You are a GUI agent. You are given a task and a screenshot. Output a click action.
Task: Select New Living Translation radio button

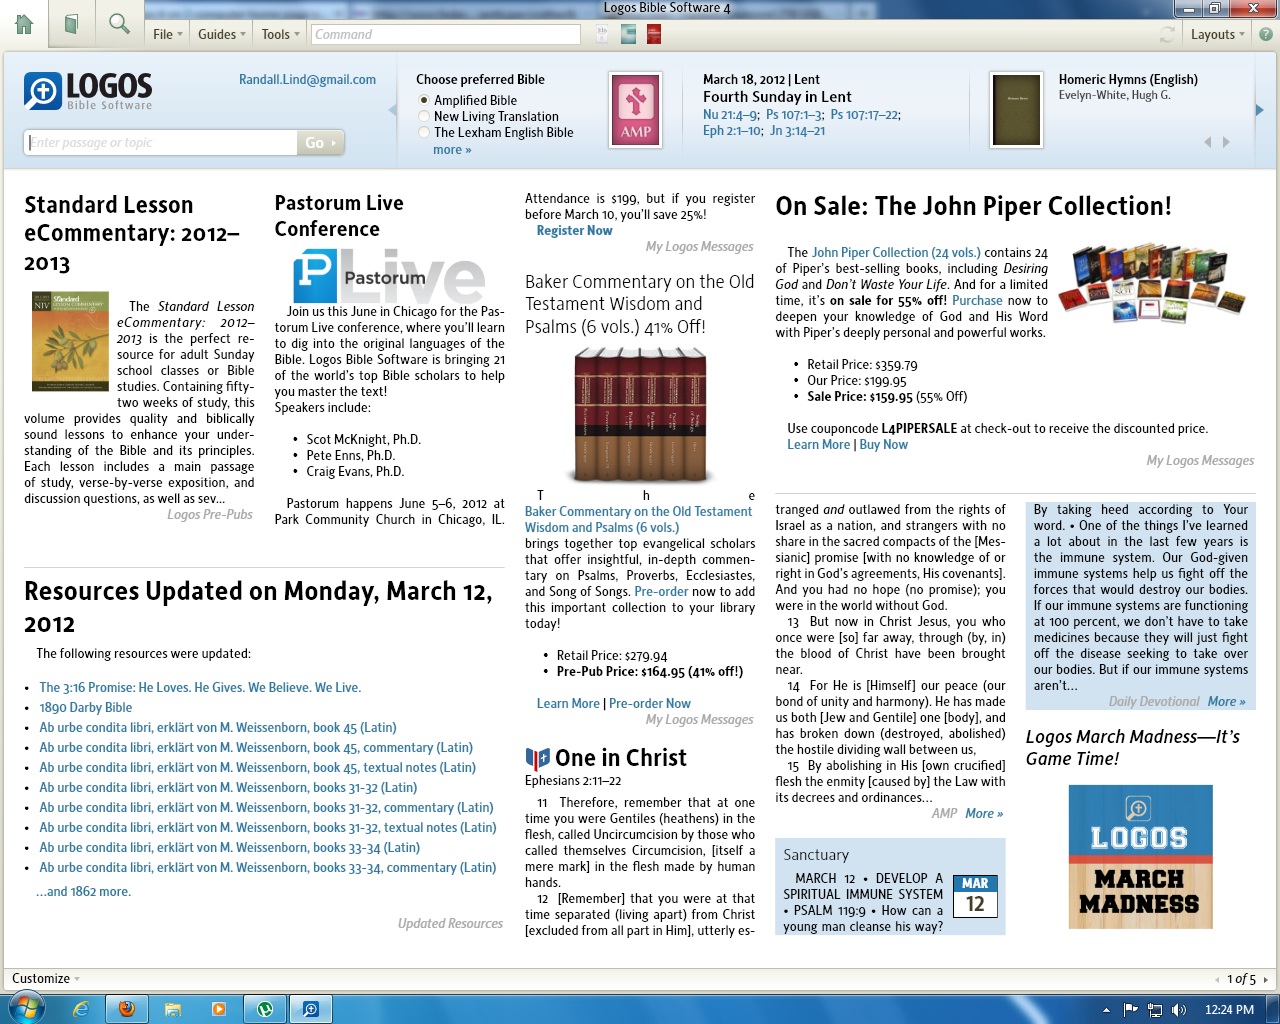point(424,116)
